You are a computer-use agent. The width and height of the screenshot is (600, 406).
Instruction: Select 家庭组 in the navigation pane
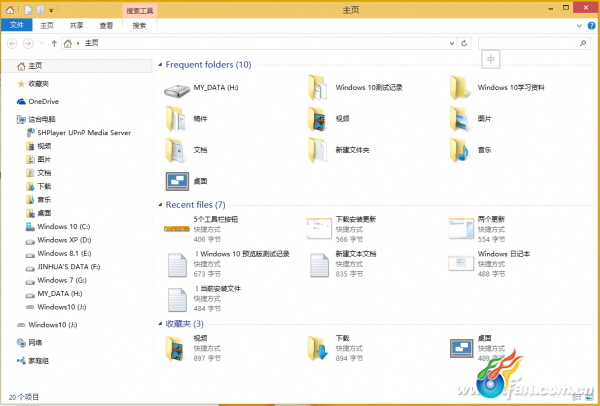[33, 360]
